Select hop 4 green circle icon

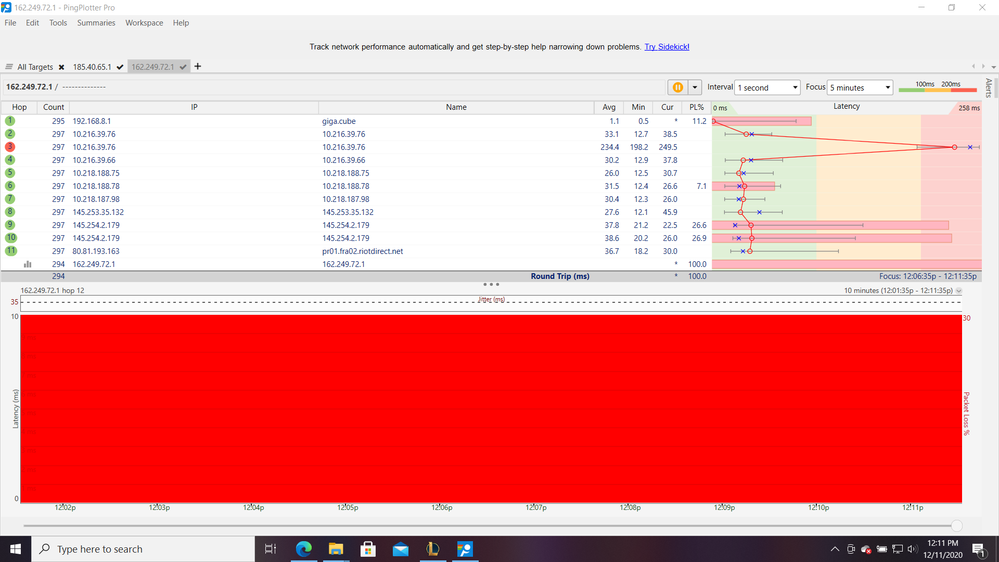pyautogui.click(x=10, y=160)
